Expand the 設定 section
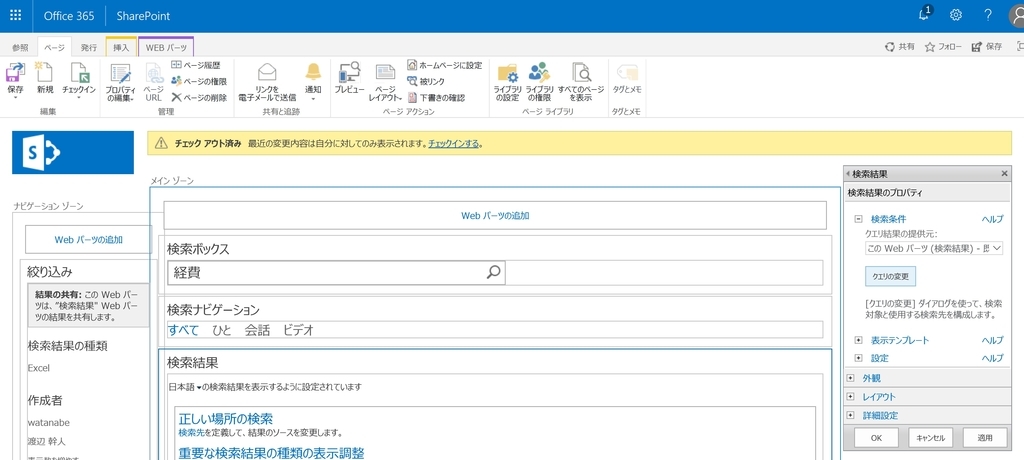1024x460 pixels. tap(859, 358)
